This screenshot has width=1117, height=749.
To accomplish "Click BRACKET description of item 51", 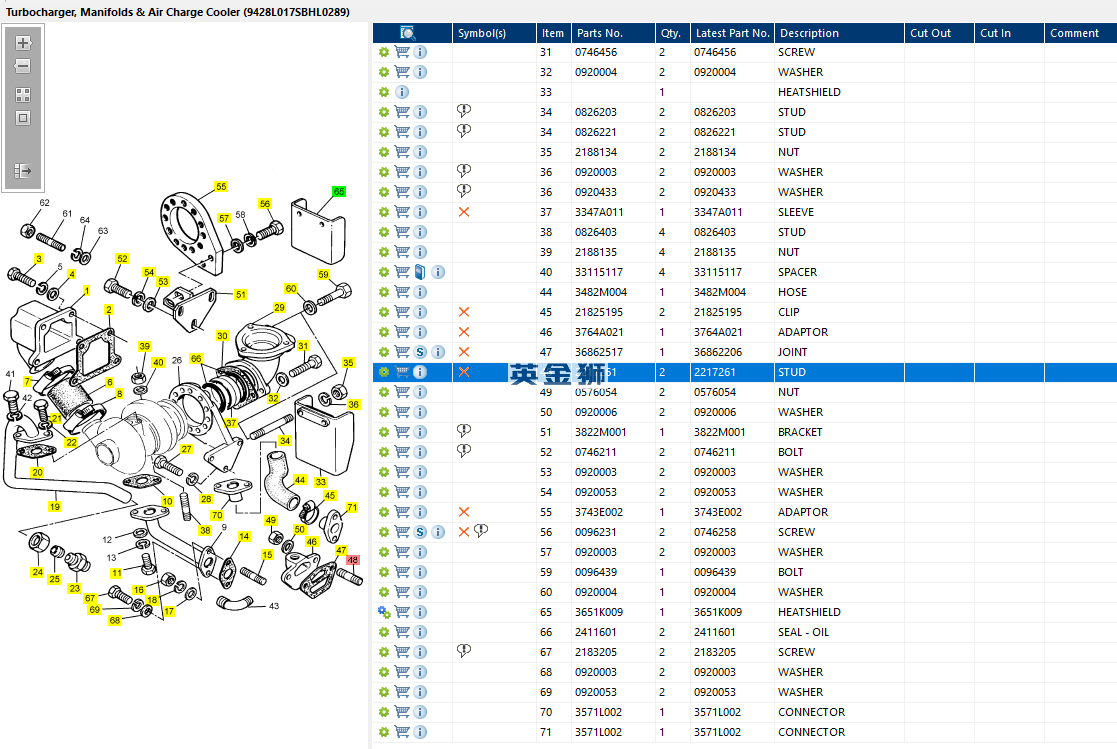I will [800, 432].
